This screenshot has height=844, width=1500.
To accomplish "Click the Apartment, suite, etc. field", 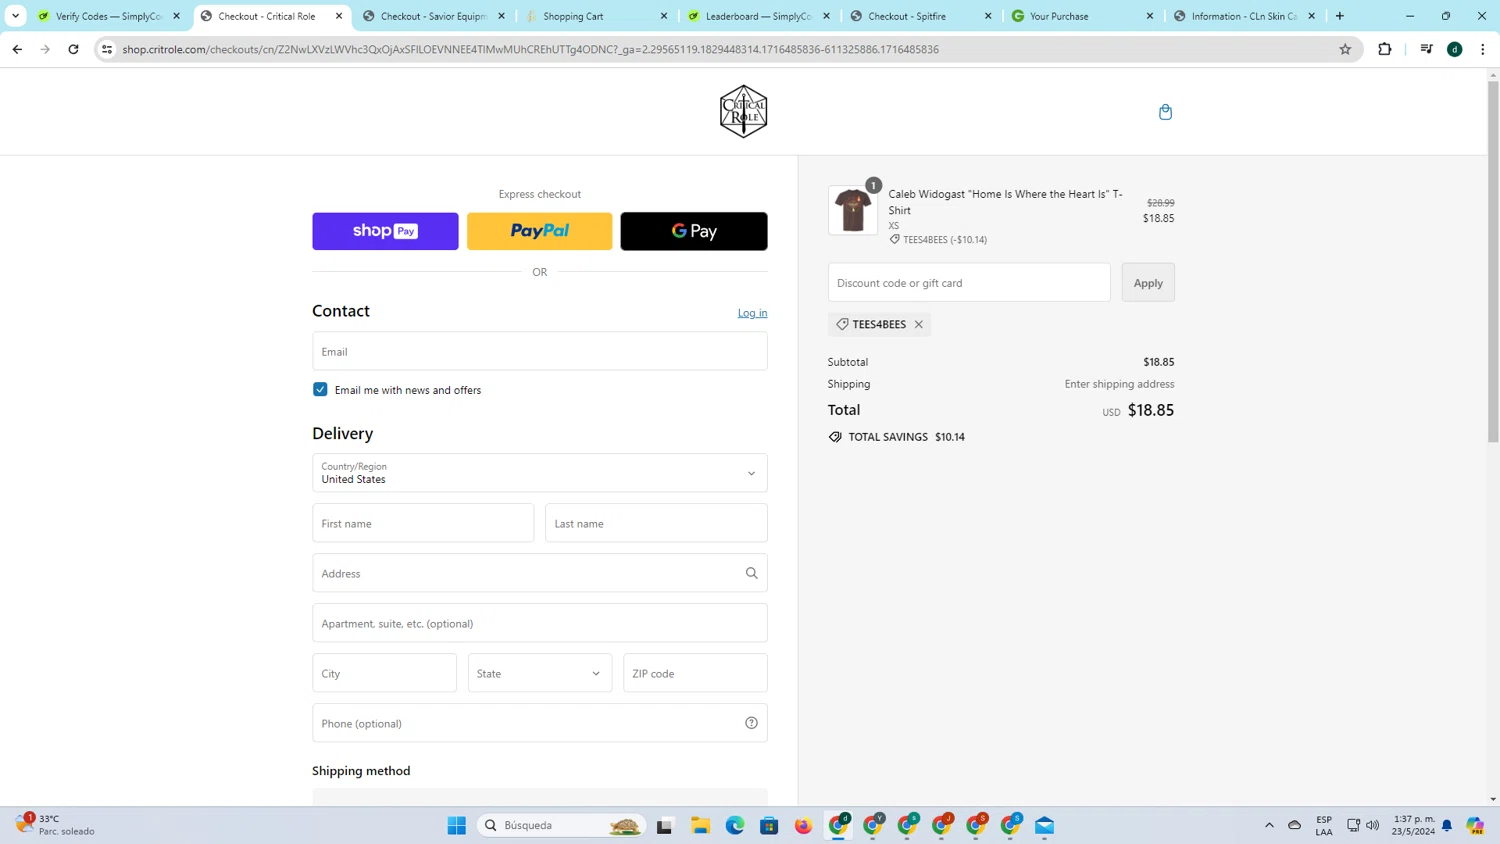I will click(540, 623).
